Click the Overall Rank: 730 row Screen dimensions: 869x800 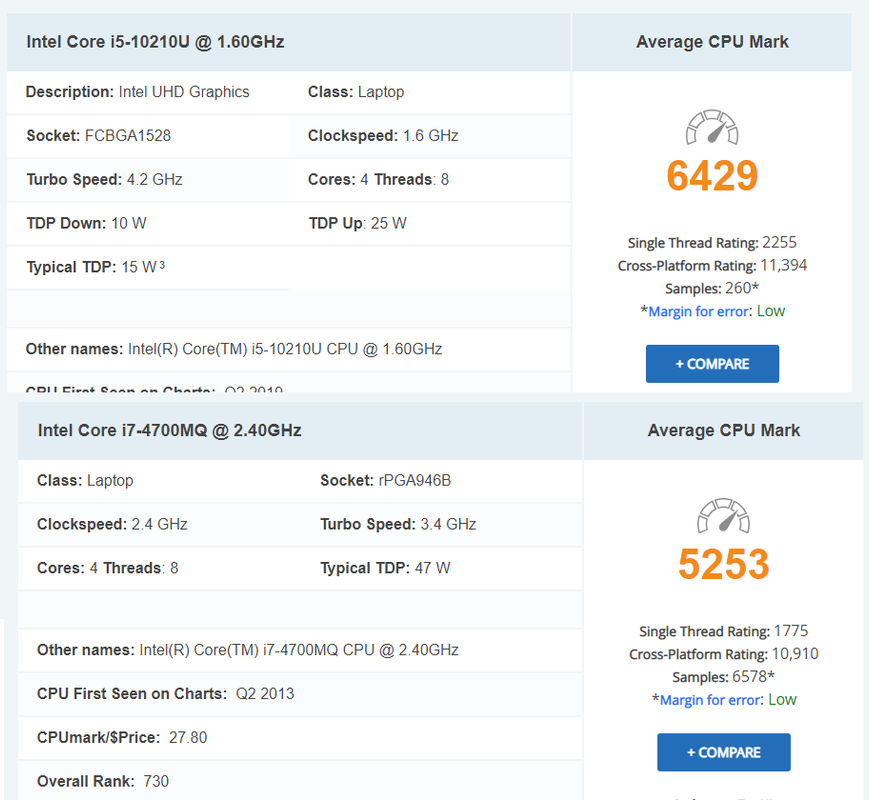pyautogui.click(x=300, y=781)
